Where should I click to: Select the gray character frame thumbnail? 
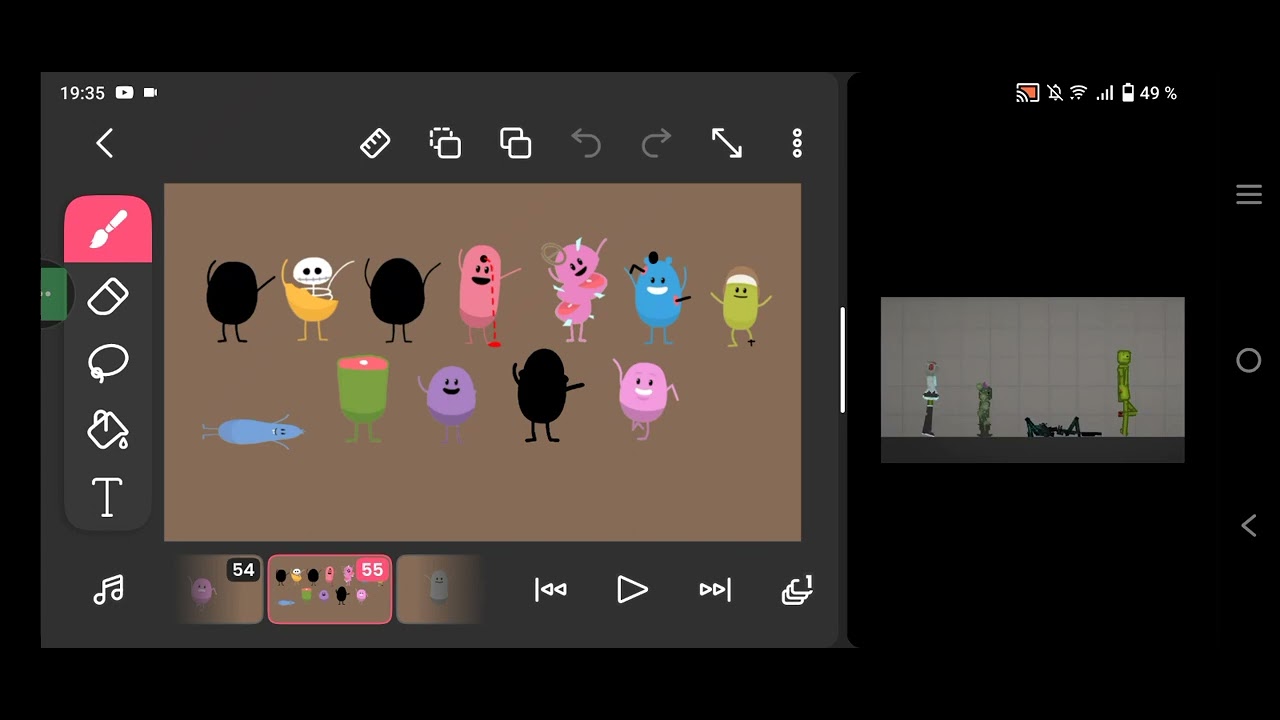[440, 590]
